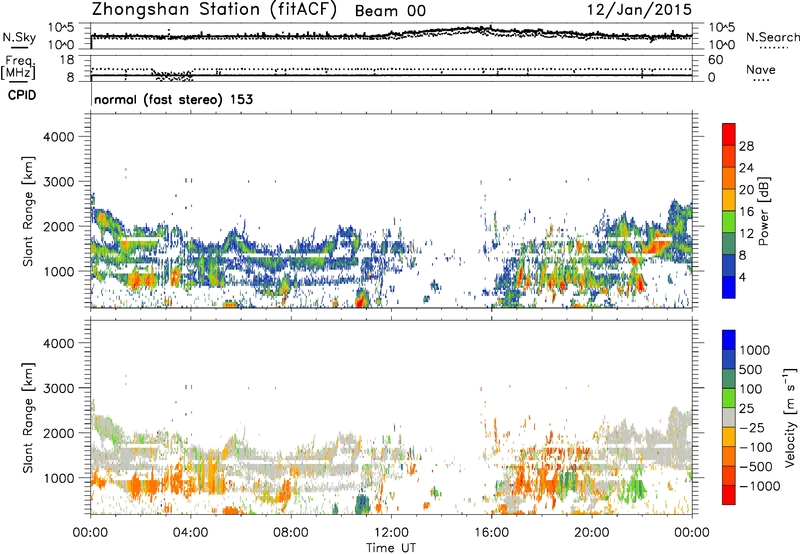Pick the power color band between 20 and 24
Screen dimensions: 800x554
click(729, 178)
